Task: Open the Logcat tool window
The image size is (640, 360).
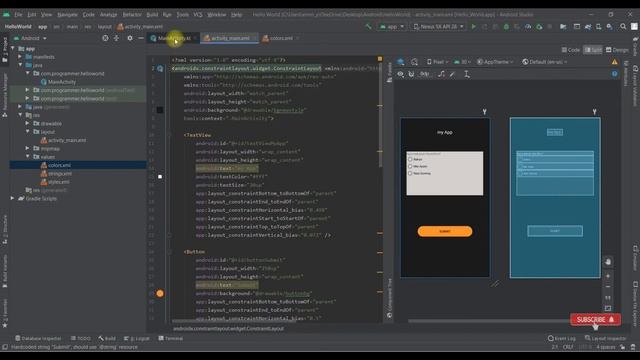Action: [x=137, y=338]
